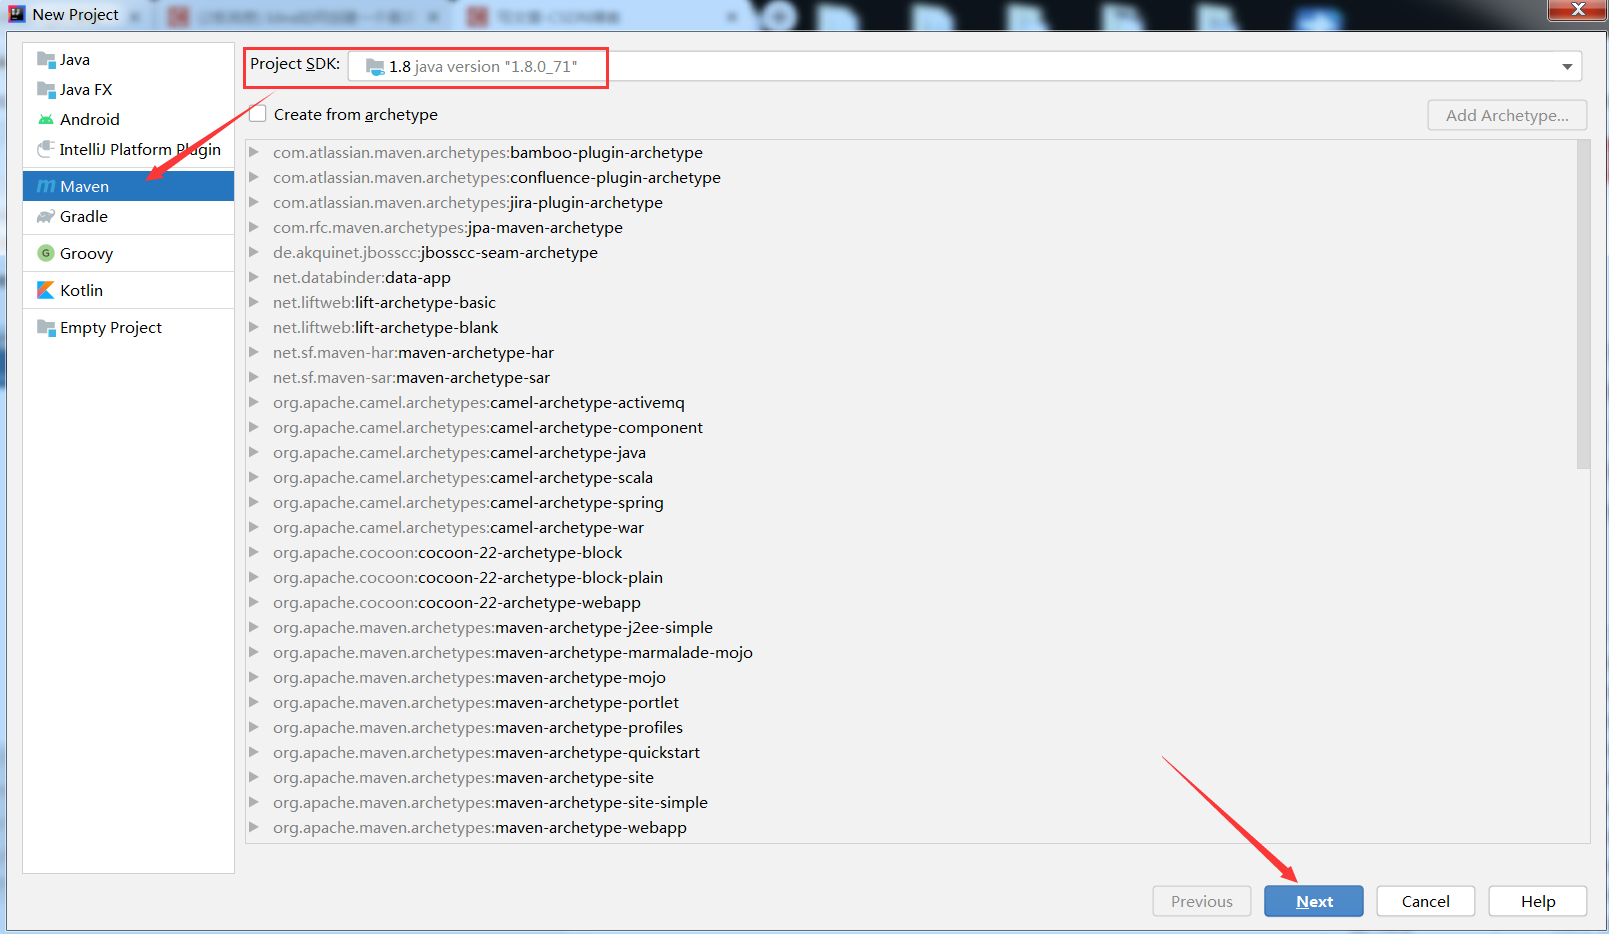Expand lift-archetype-basic node
The image size is (1609, 934).
[x=254, y=302]
